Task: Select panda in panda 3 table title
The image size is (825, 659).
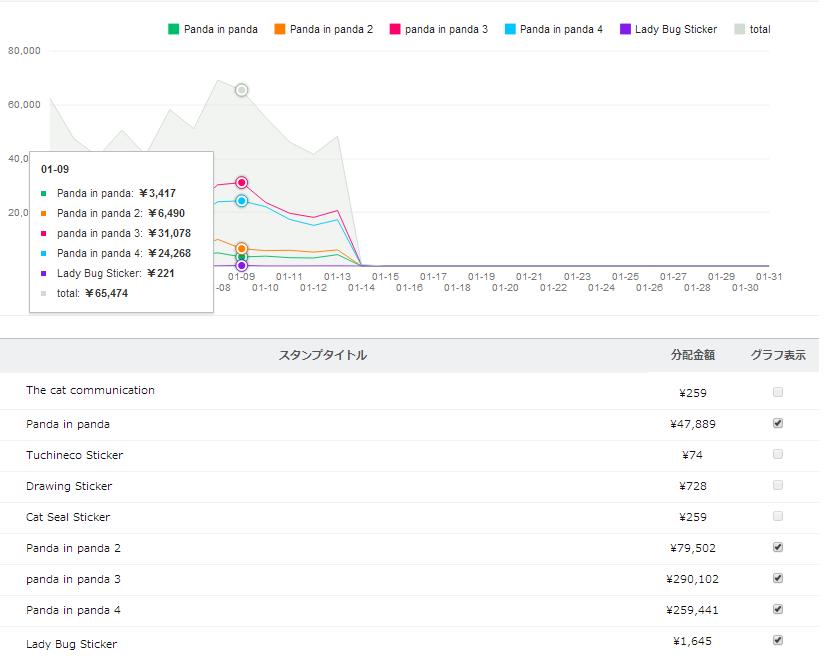Action: [x=73, y=580]
